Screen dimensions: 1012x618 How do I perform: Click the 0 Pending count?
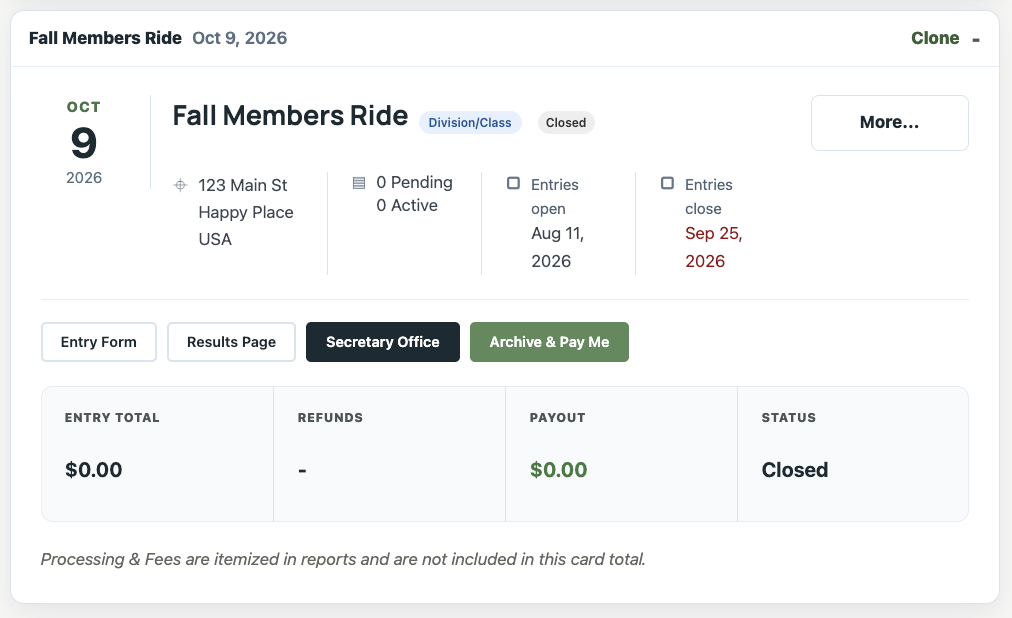414,183
